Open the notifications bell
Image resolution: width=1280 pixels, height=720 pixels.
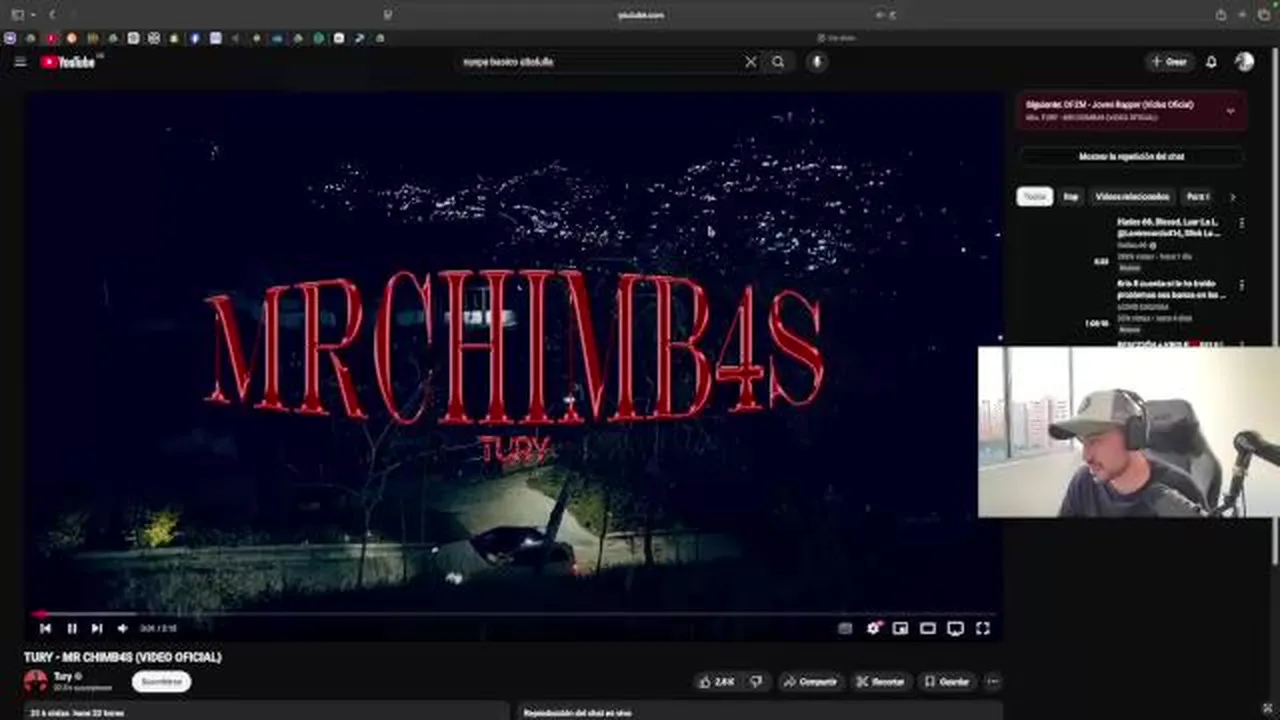[x=1211, y=62]
